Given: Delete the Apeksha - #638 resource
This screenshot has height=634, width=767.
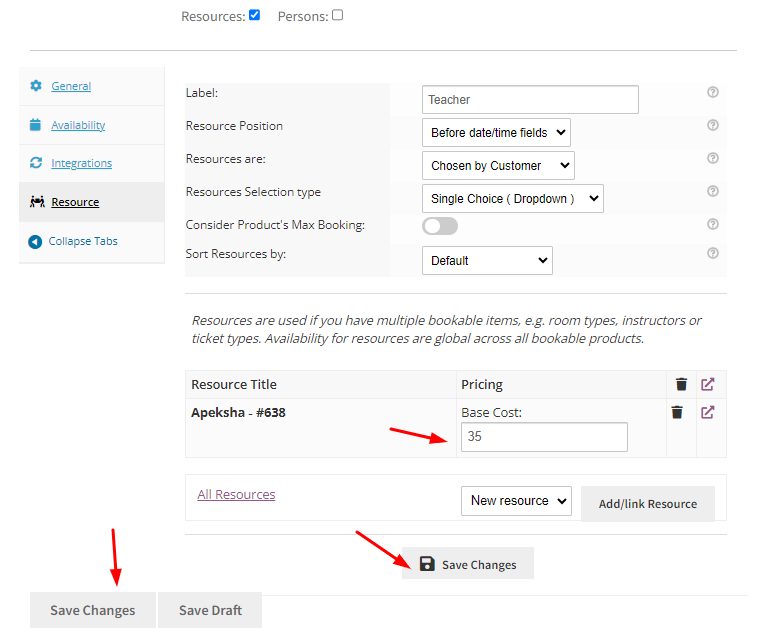Looking at the screenshot, I should 677,412.
